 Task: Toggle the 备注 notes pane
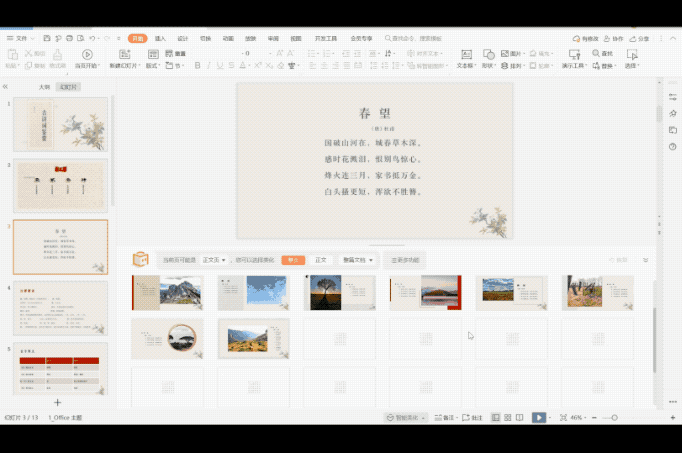coord(447,417)
